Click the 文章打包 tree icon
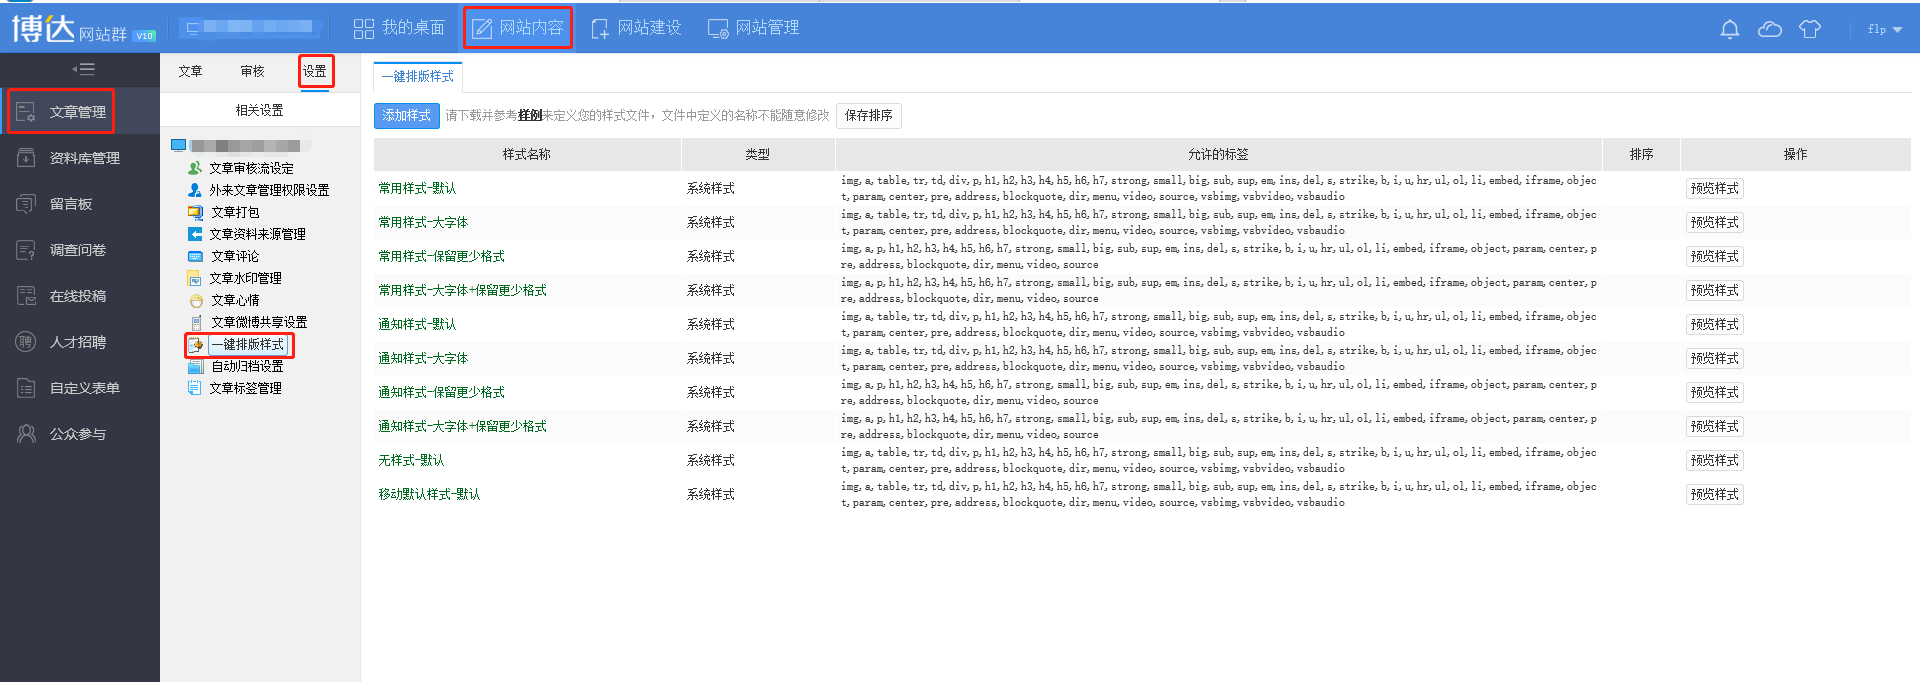 click(195, 212)
